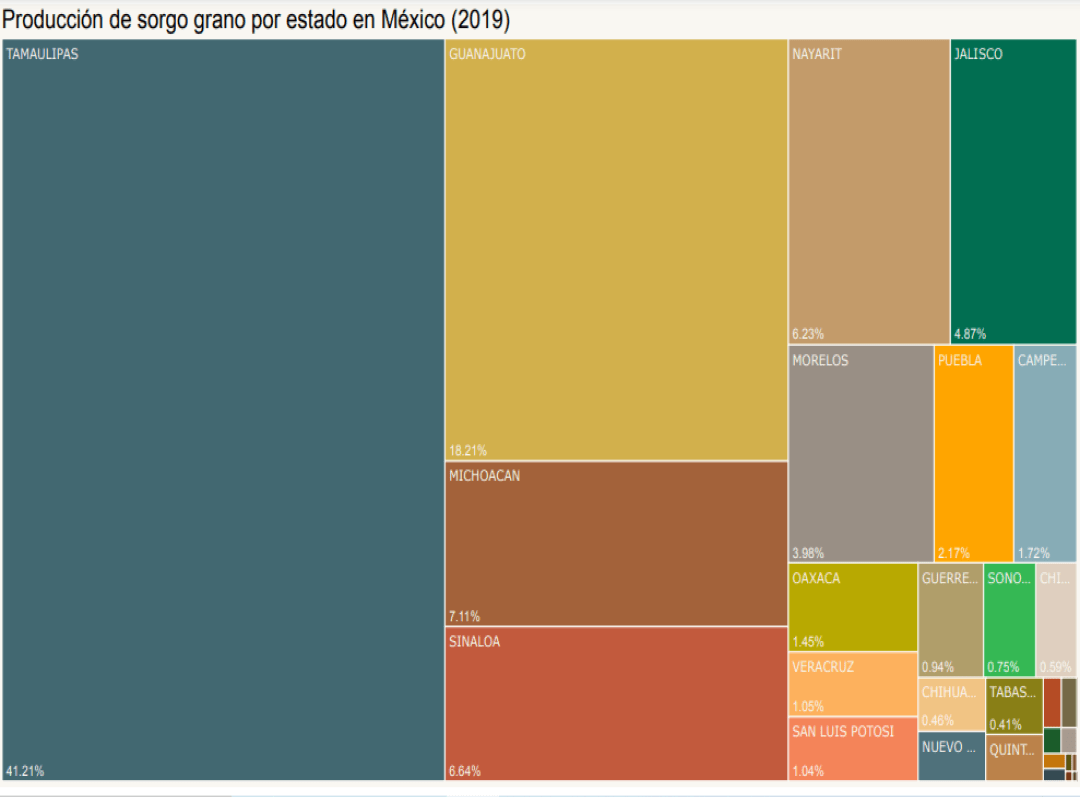Select the Nuevo Leon slate tile

coord(951,757)
